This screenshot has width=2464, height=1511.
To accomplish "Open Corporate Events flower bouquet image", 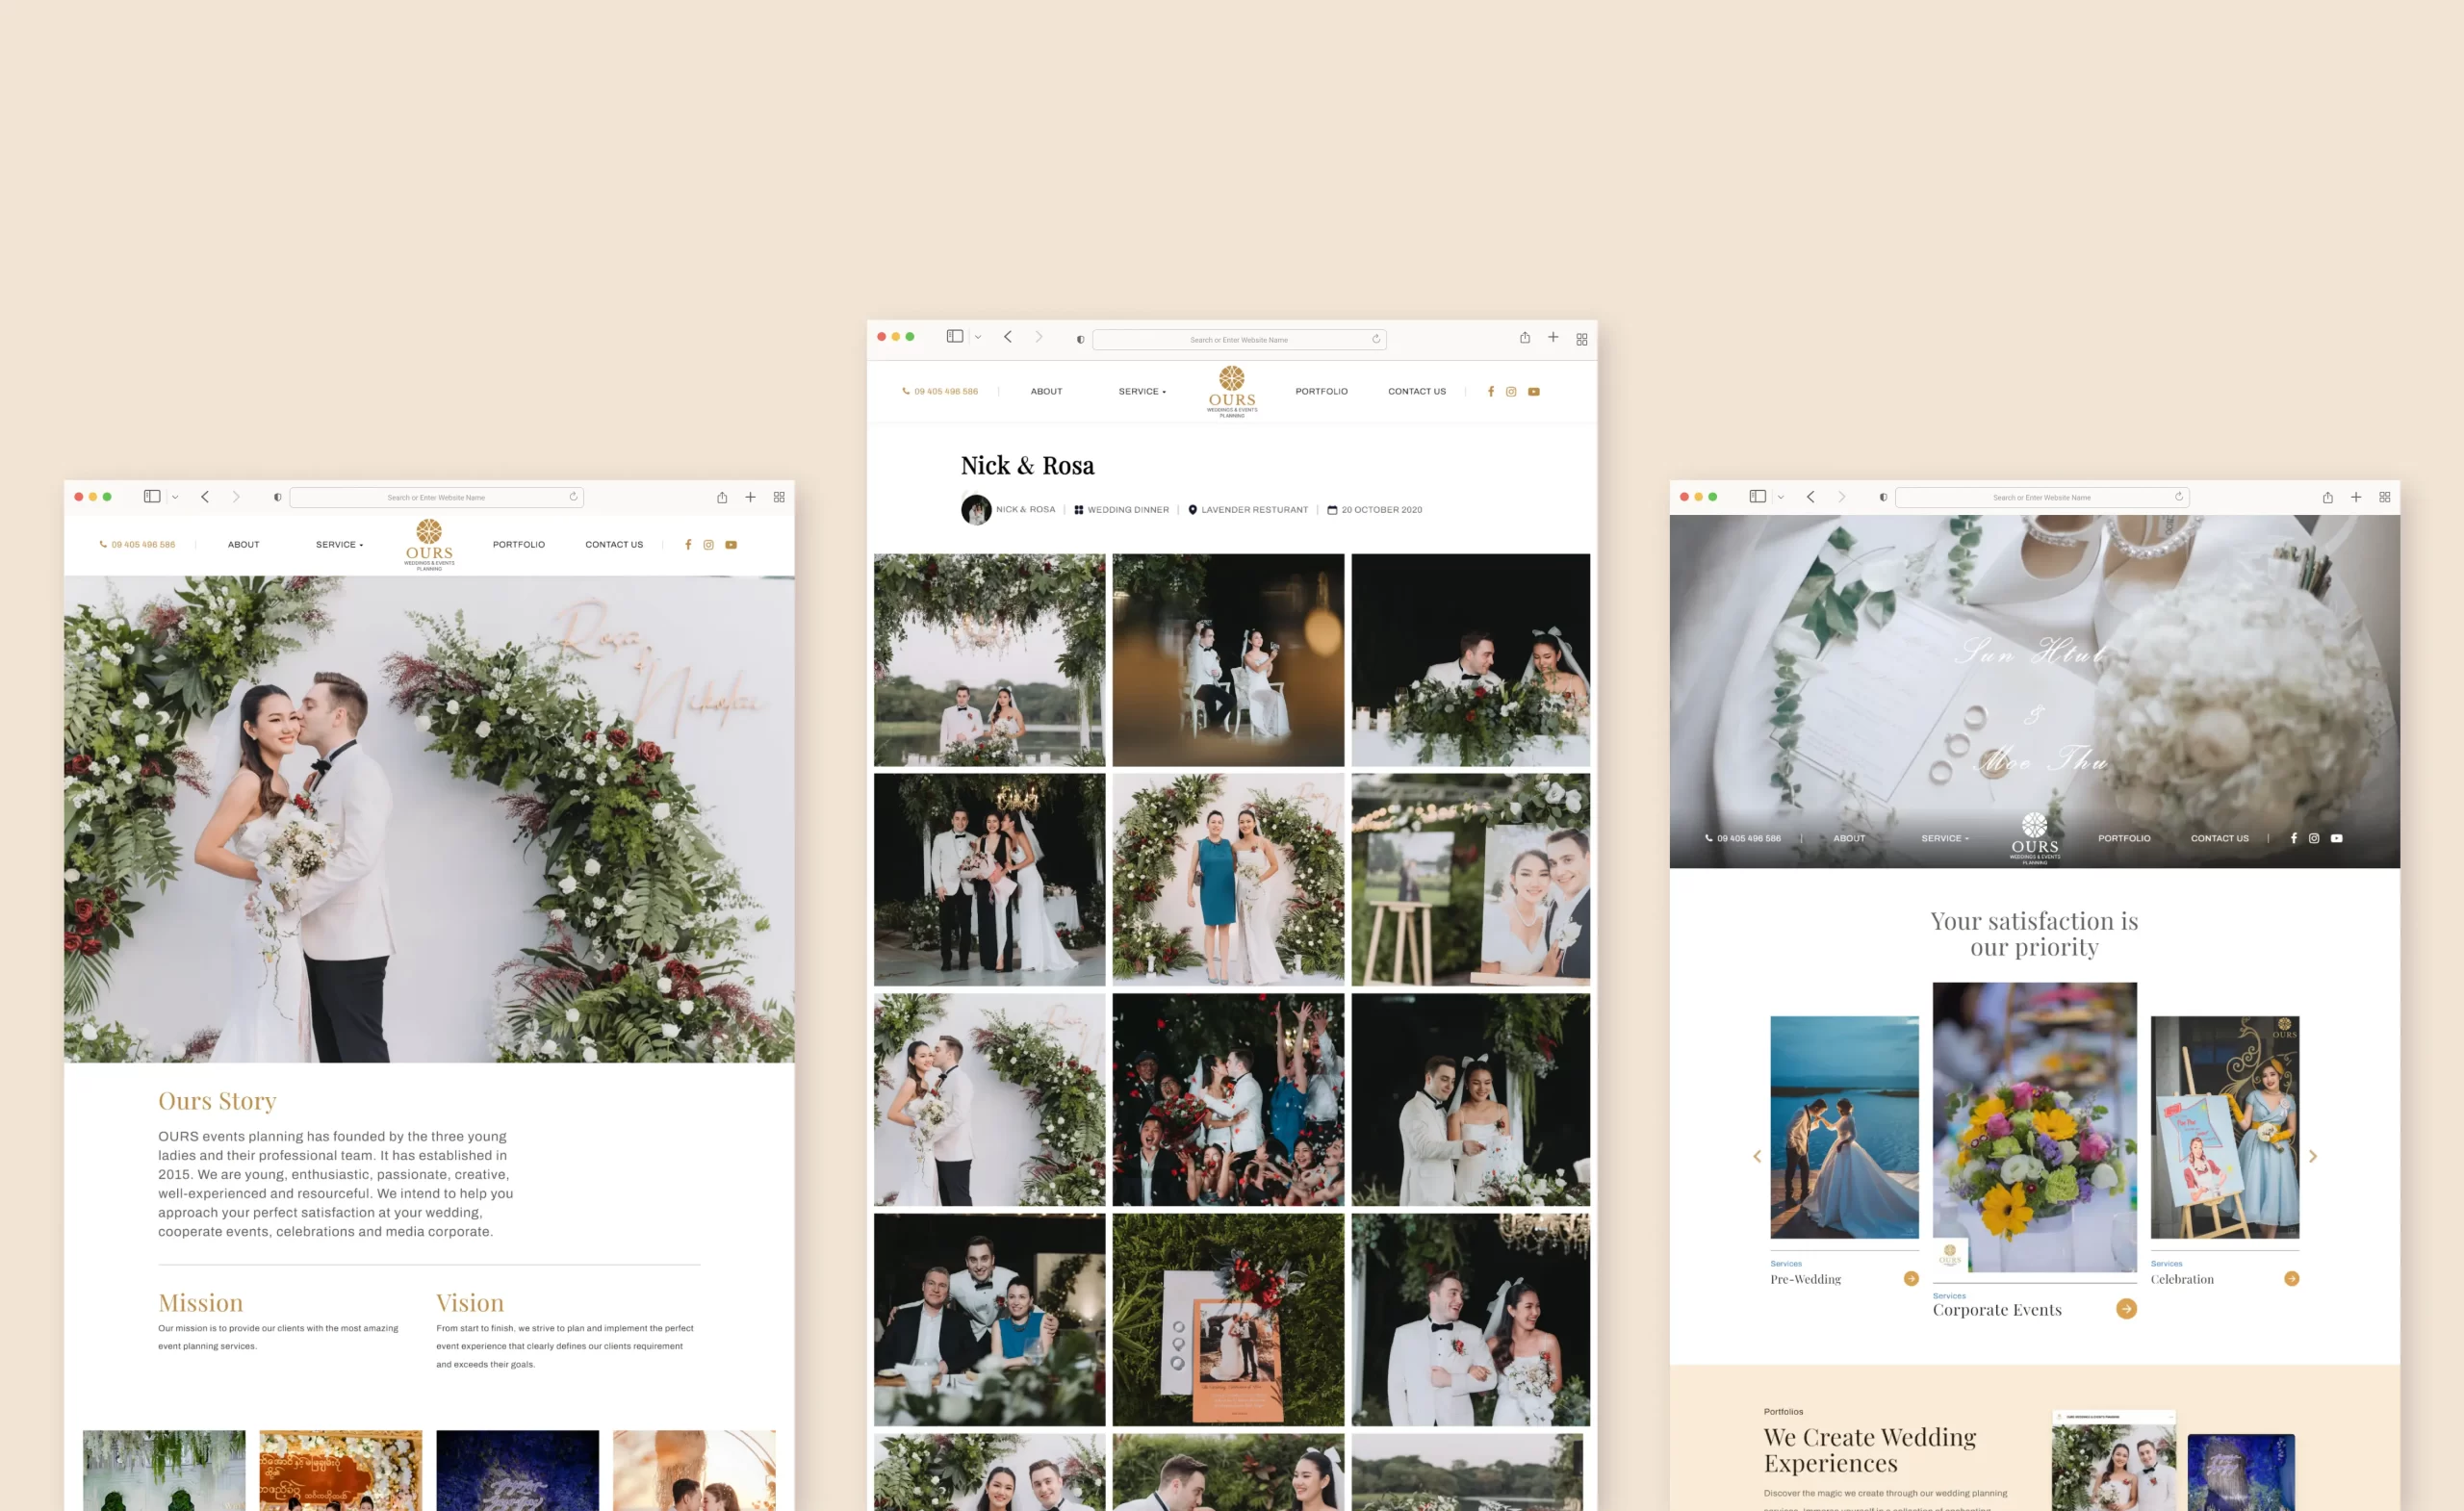I will pyautogui.click(x=2034, y=1127).
